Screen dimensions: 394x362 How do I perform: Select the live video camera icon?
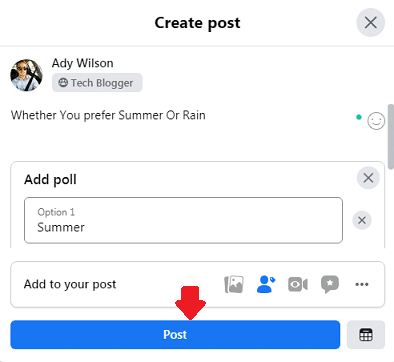pos(298,284)
